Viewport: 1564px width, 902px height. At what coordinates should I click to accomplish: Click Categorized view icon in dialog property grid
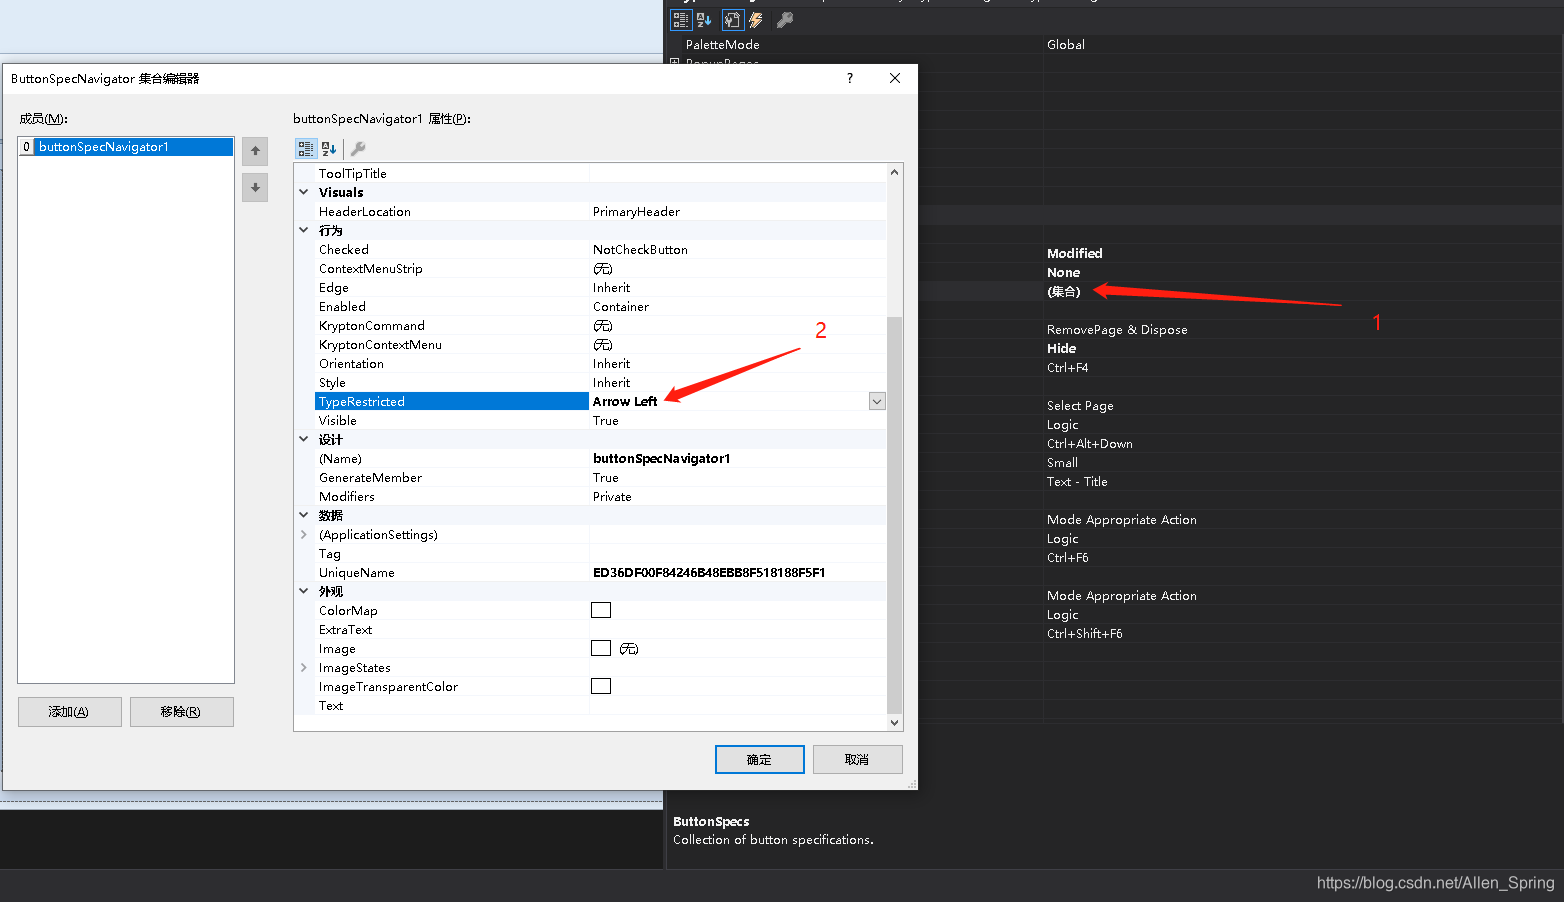click(306, 149)
